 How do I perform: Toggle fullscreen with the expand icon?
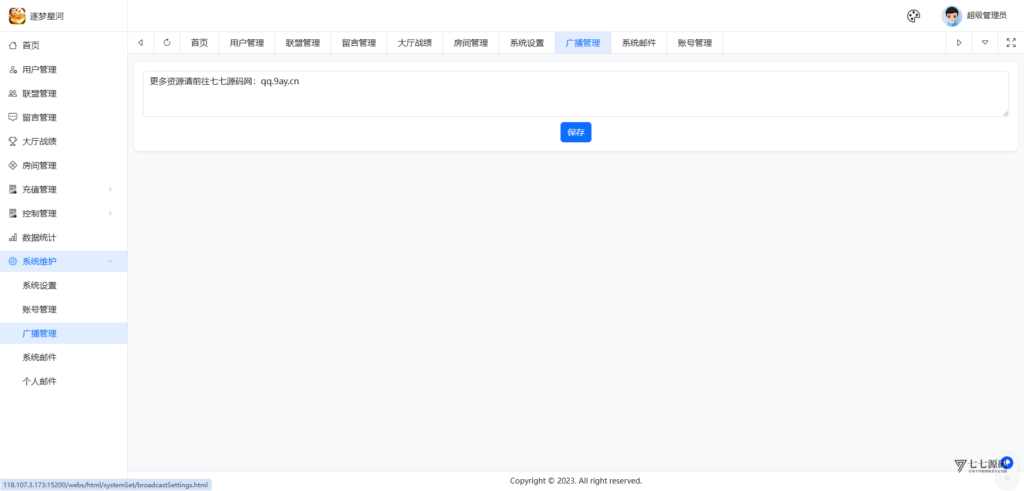pos(1011,42)
